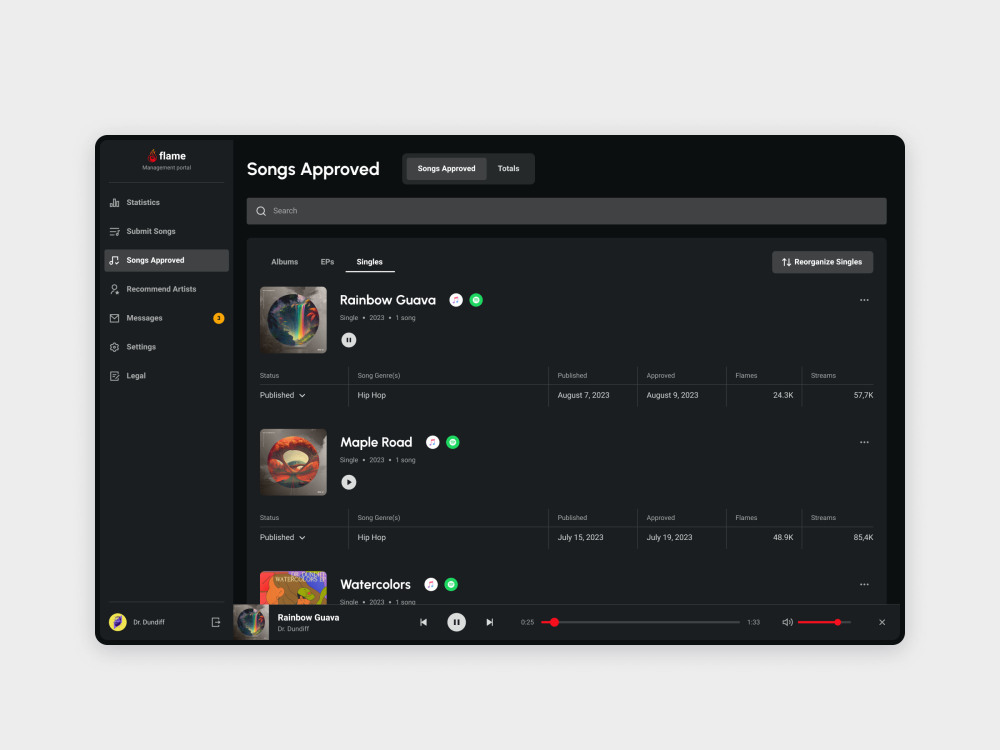Click the search magnifier icon
The height and width of the screenshot is (750, 1000).
(261, 211)
